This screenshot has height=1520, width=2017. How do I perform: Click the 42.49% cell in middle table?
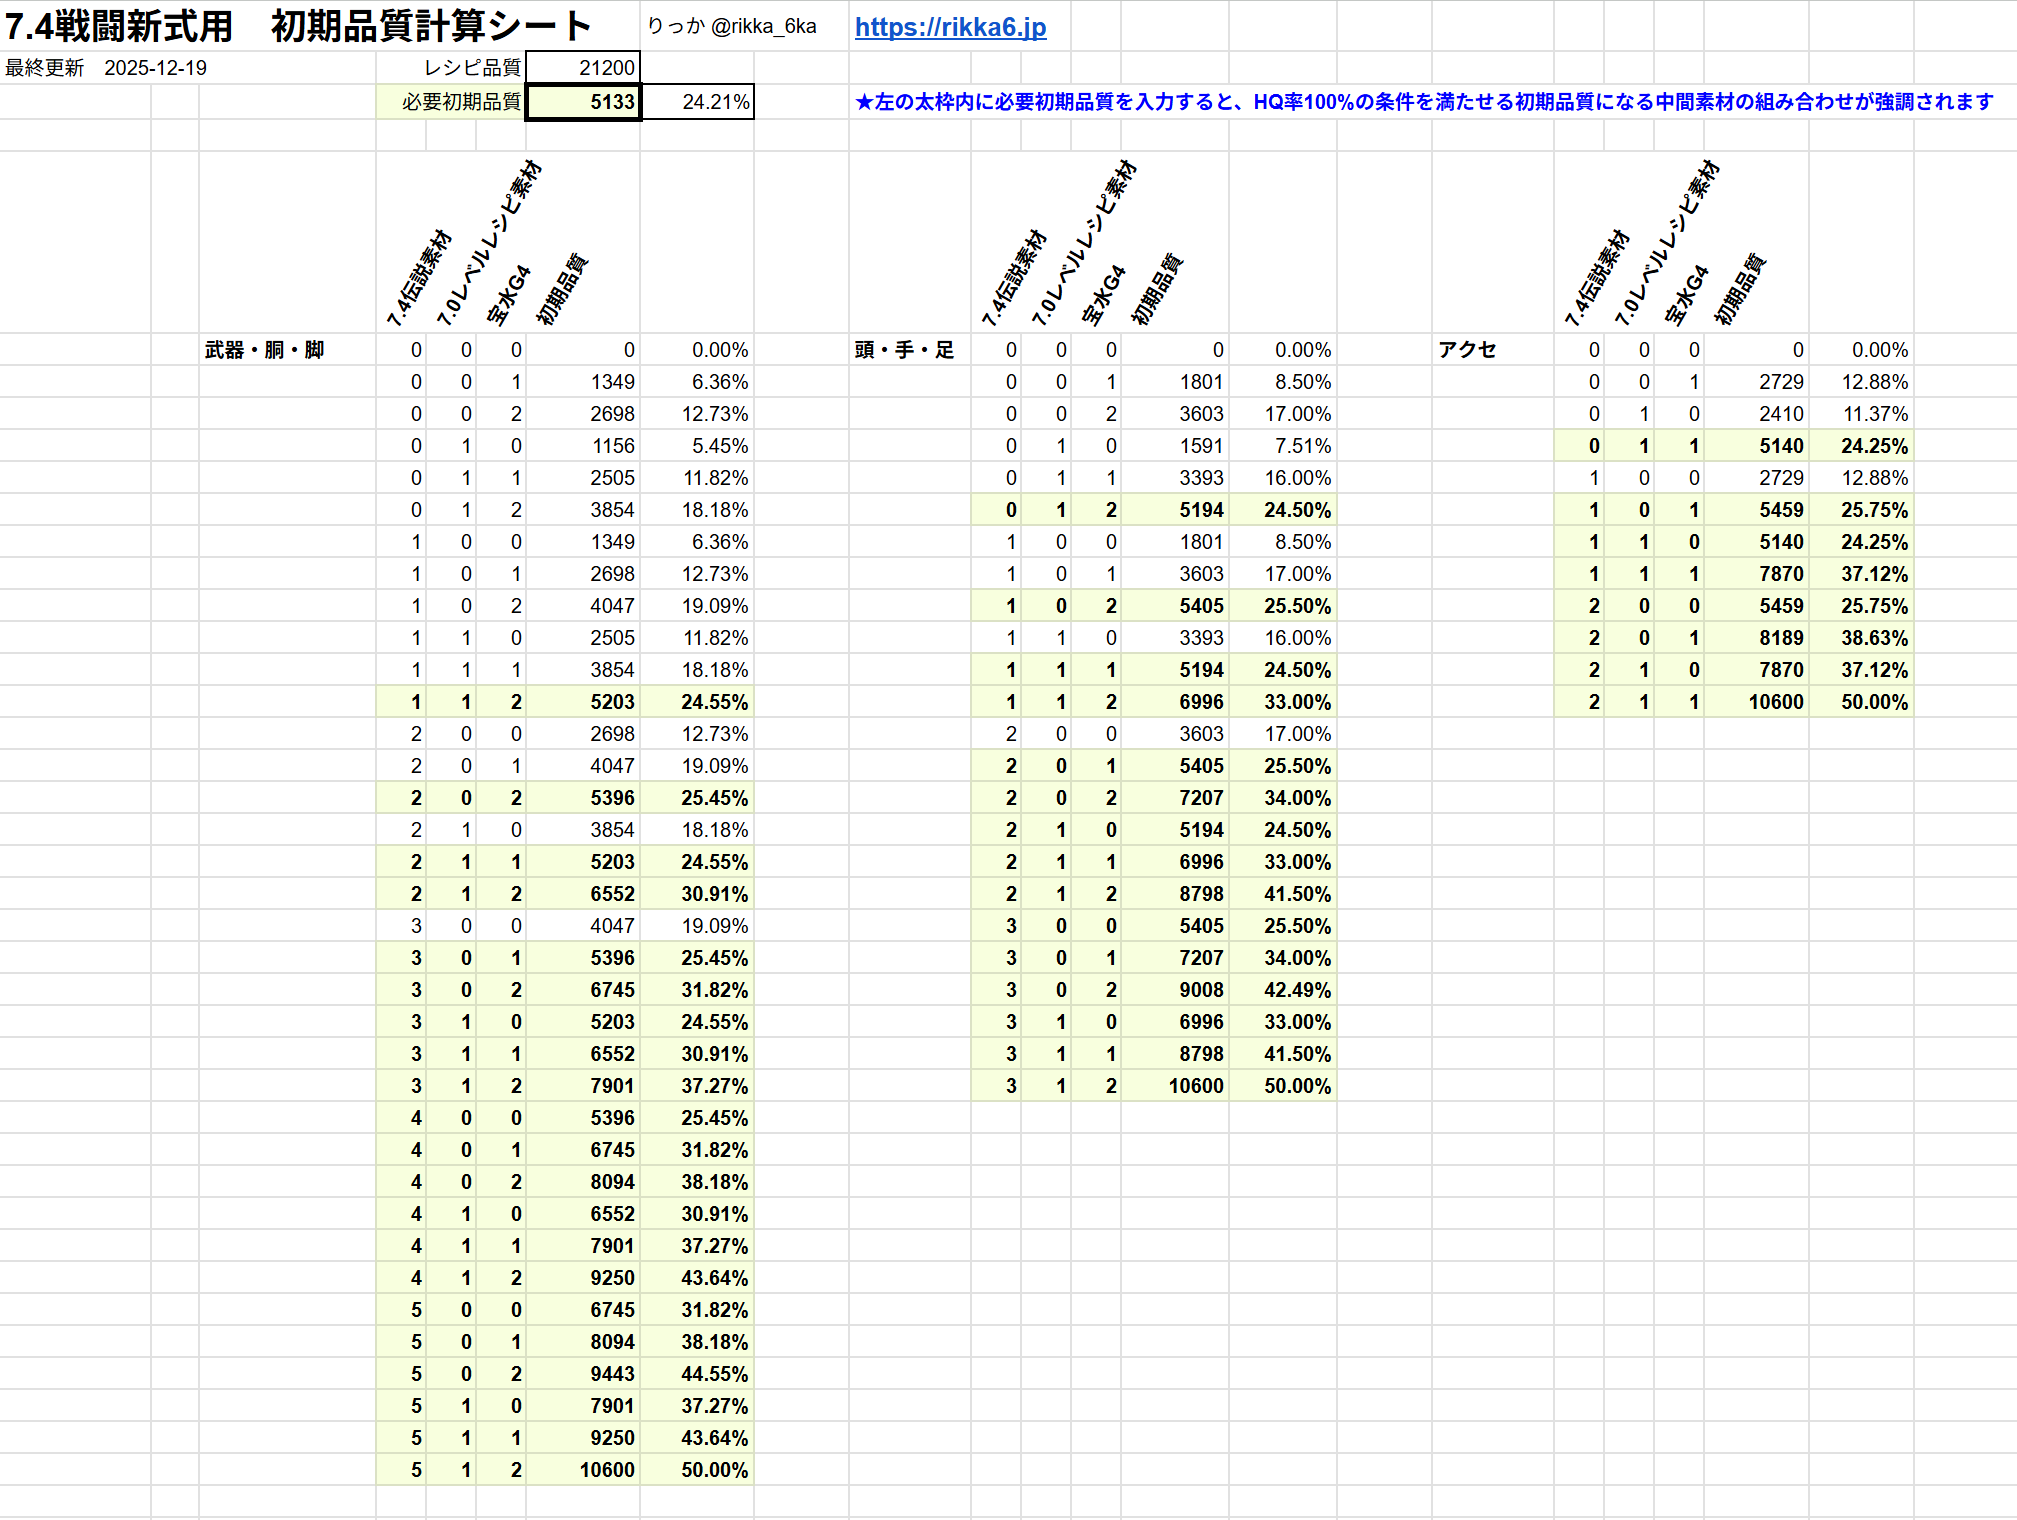(x=1297, y=990)
